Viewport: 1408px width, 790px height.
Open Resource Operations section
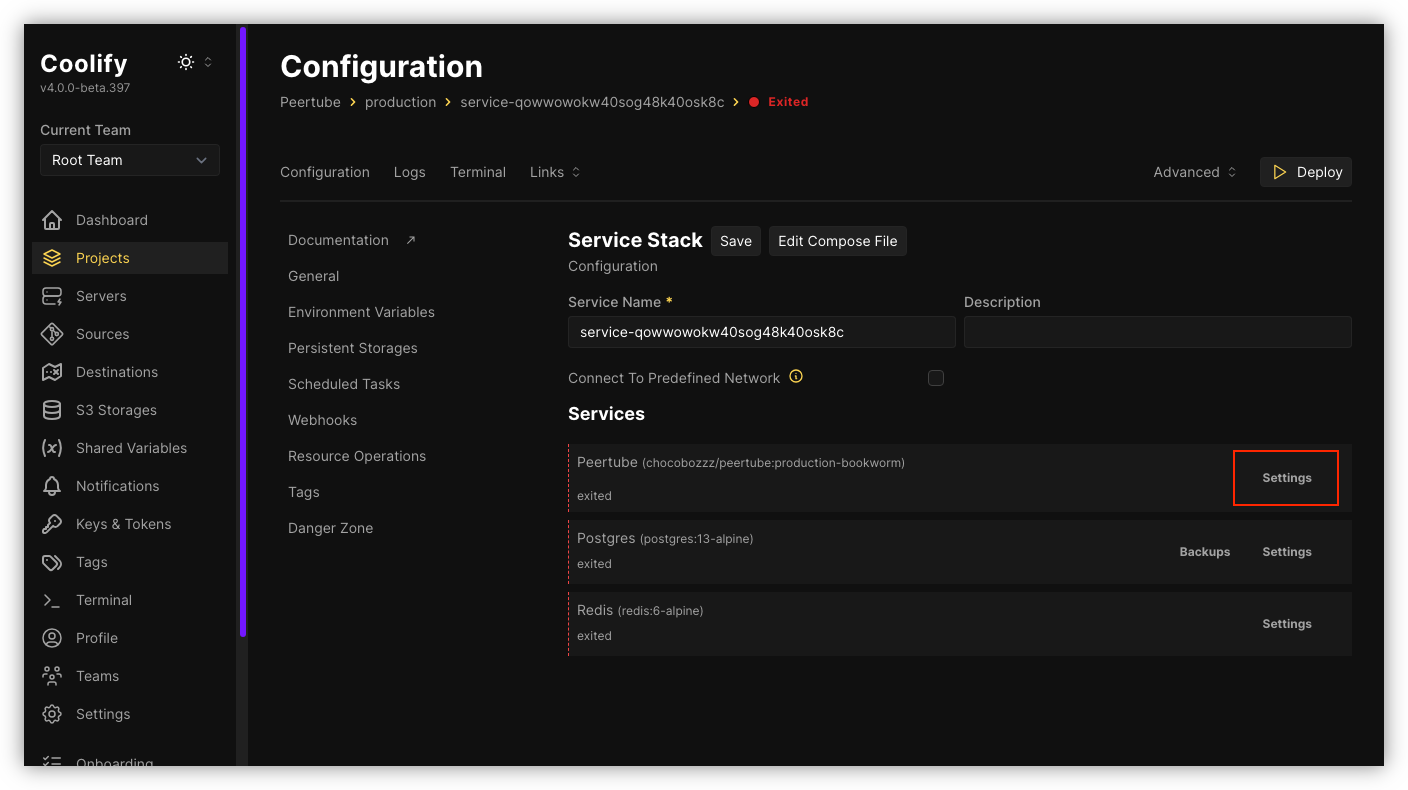pyautogui.click(x=357, y=456)
